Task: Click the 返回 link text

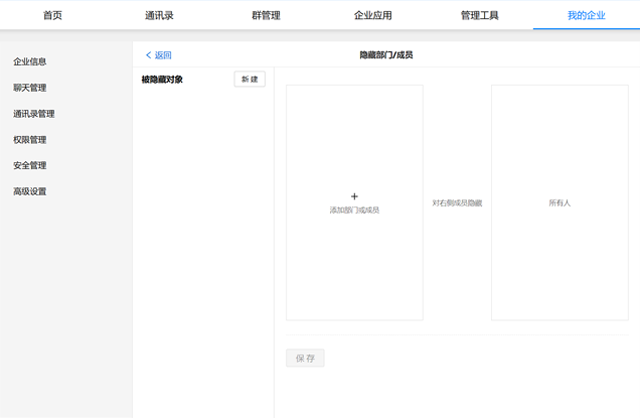Action: (163, 55)
